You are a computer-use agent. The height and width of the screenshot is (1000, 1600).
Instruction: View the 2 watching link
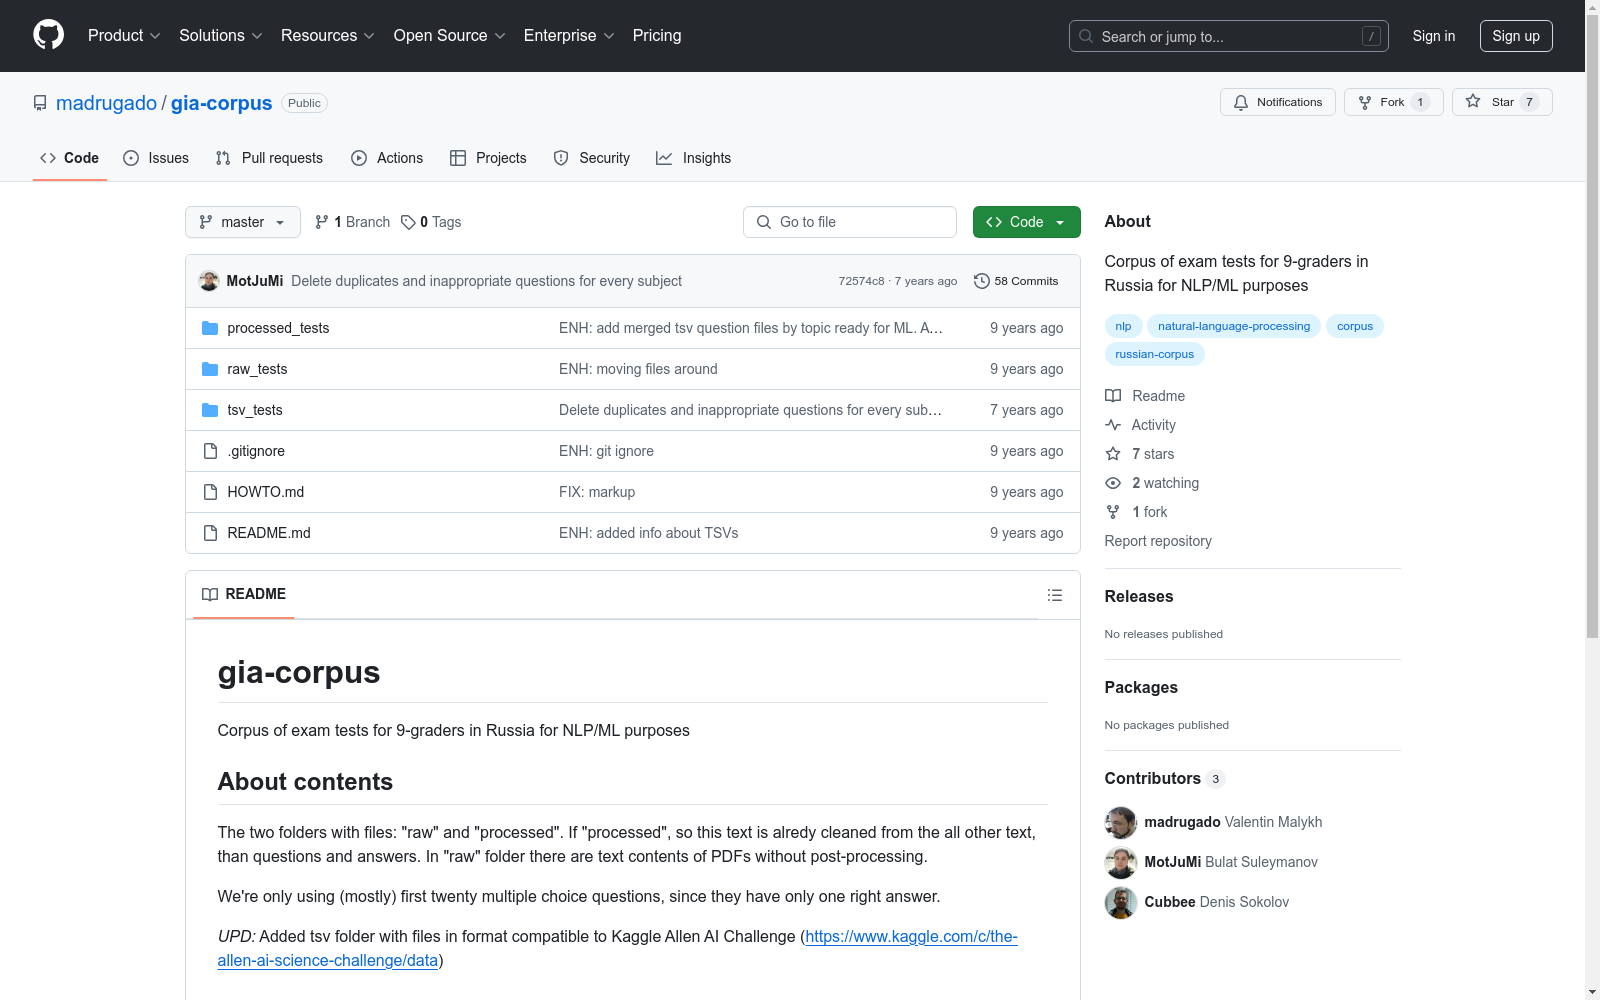(1152, 483)
